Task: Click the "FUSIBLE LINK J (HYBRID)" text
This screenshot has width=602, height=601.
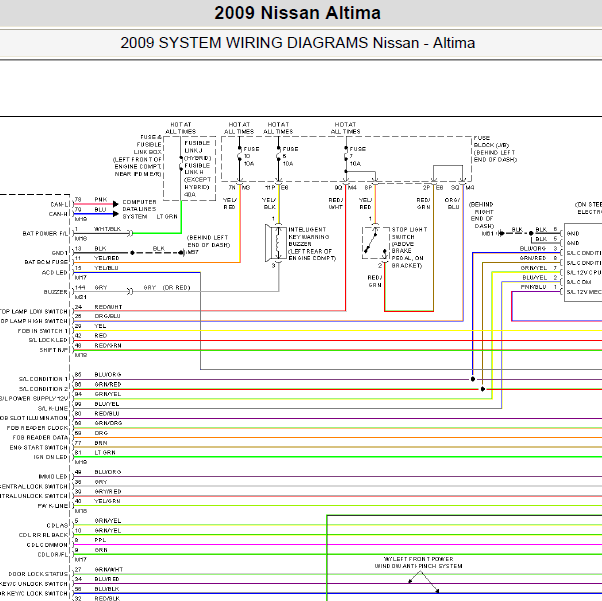Action: click(x=197, y=151)
